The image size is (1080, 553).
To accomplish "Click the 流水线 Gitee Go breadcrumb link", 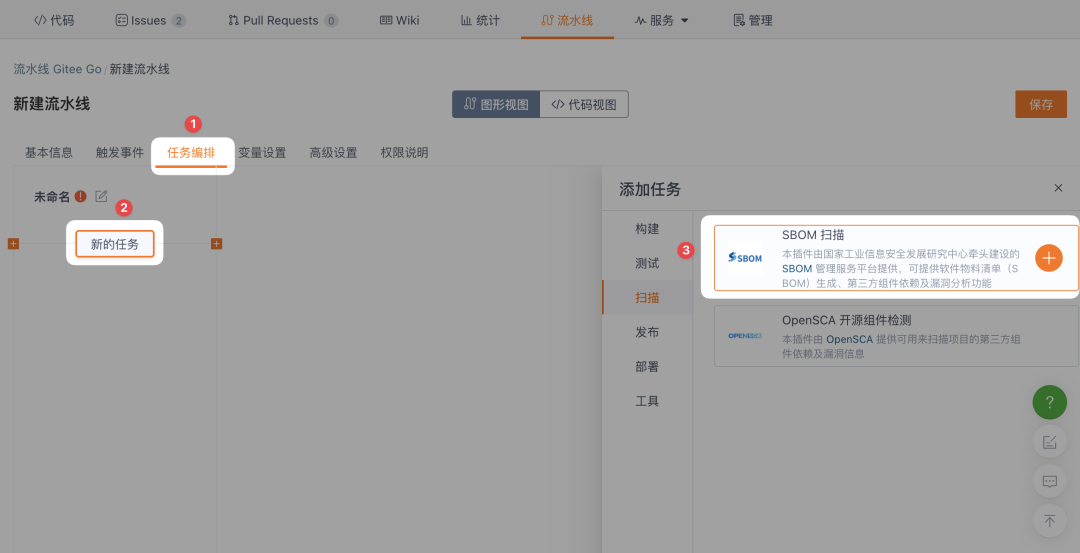I will tap(57, 69).
